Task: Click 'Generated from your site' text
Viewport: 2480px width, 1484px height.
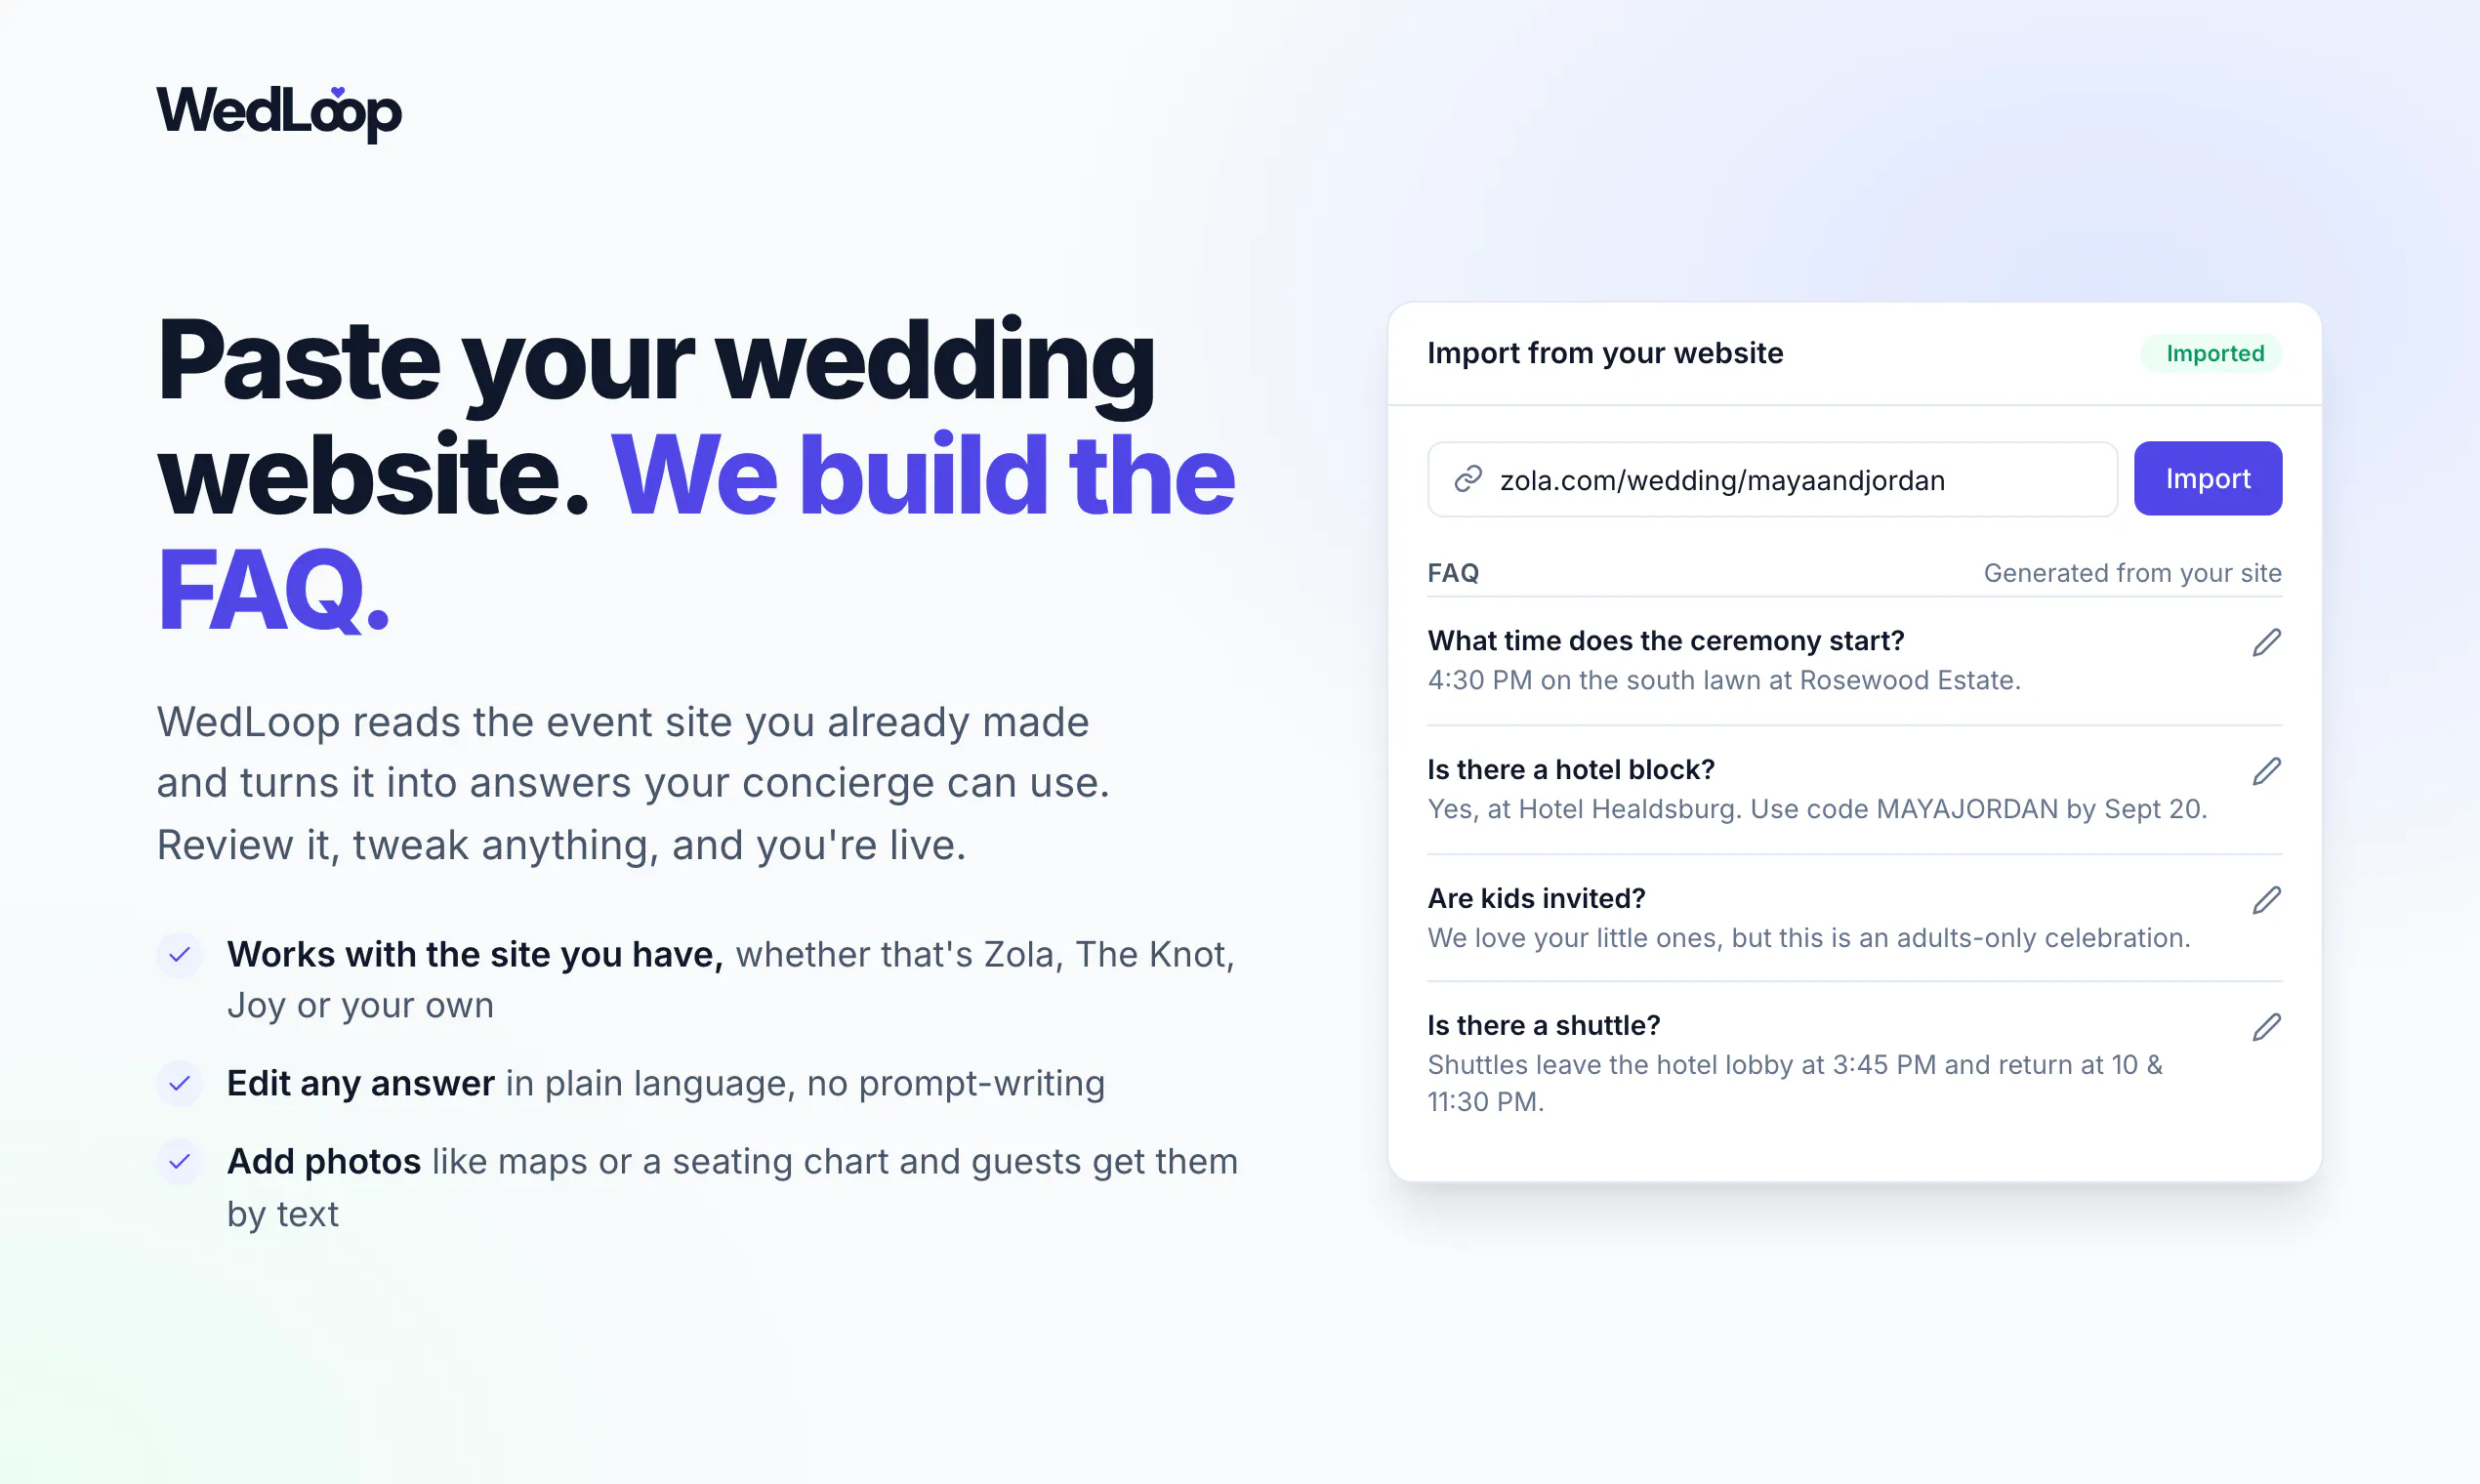Action: pyautogui.click(x=2132, y=573)
